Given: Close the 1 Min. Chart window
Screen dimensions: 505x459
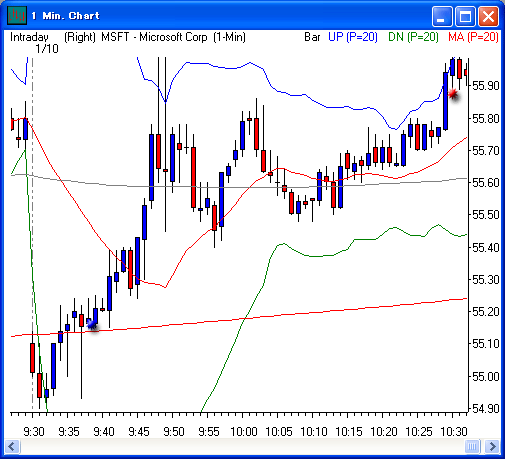Looking at the screenshot, I should click(488, 16).
